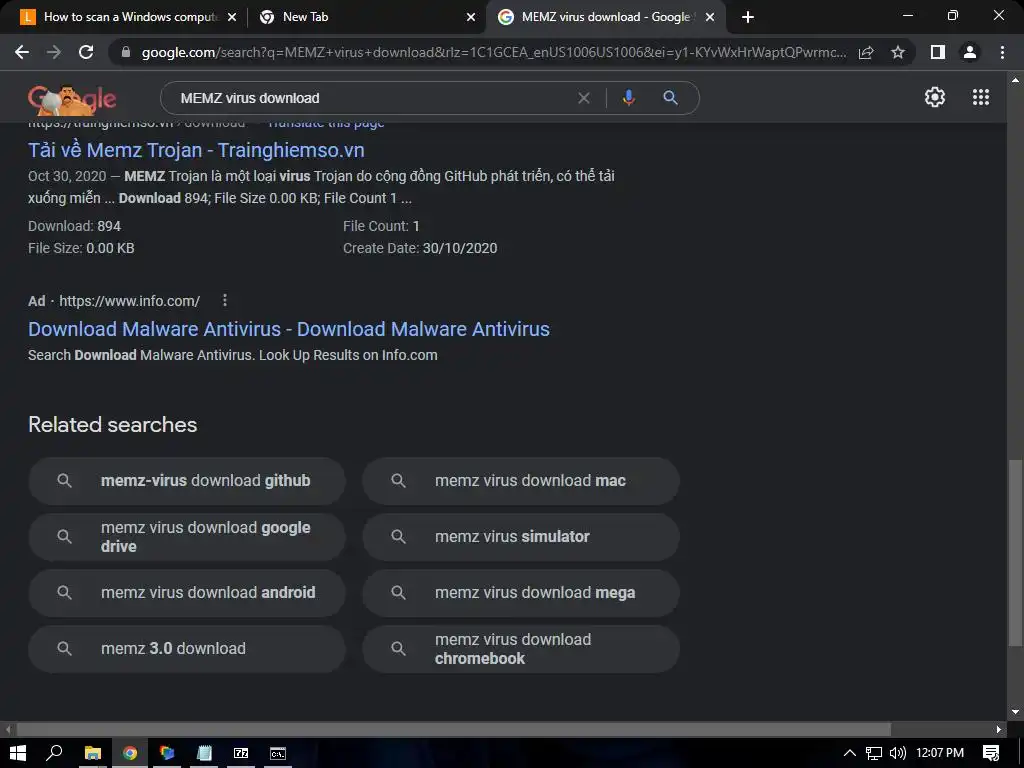Screen dimensions: 1024x768
Task: Open File Explorer from taskbar
Action: coord(93,753)
